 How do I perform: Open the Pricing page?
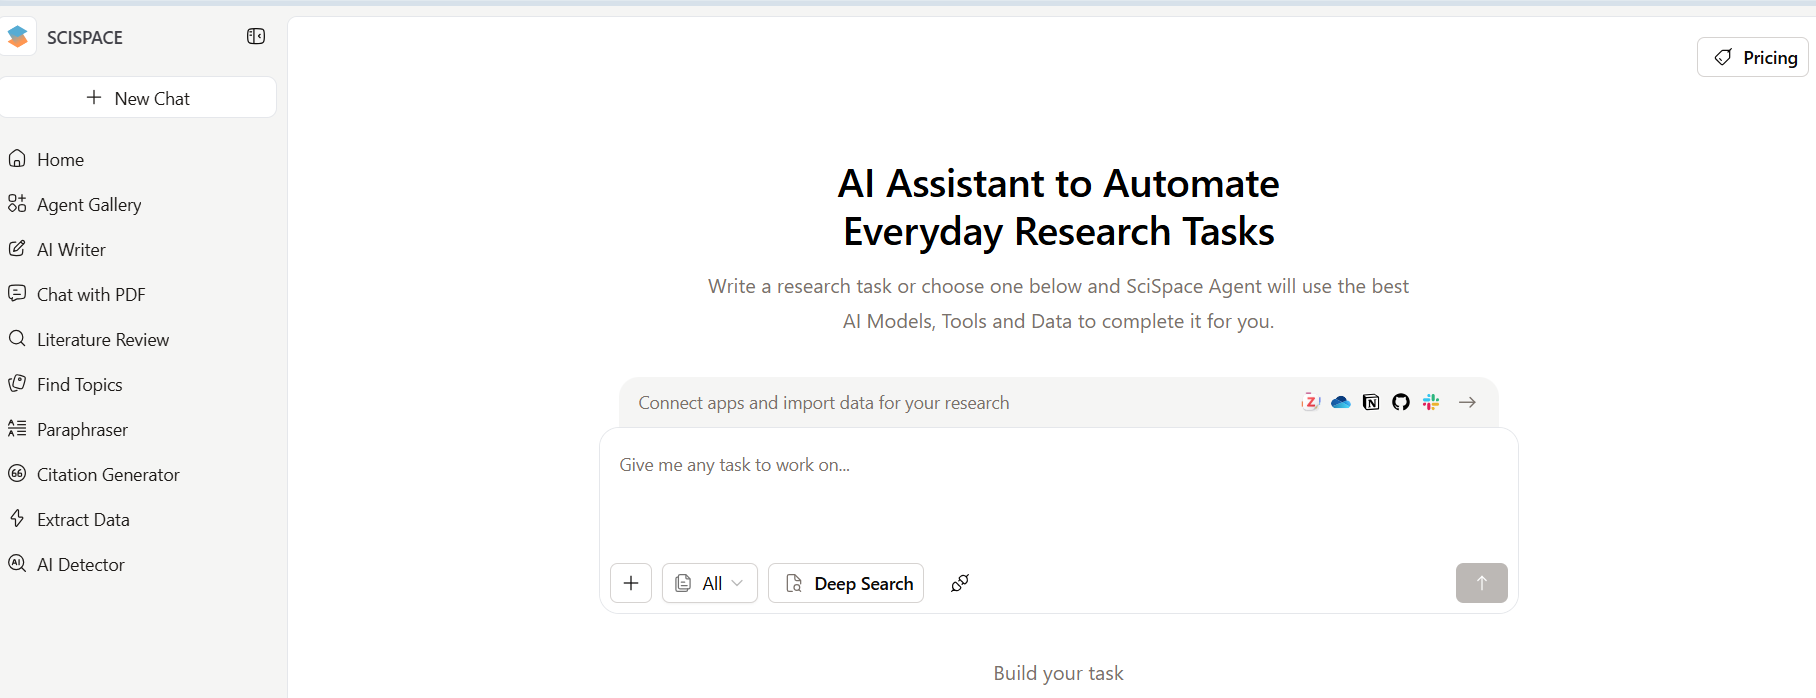tap(1753, 58)
